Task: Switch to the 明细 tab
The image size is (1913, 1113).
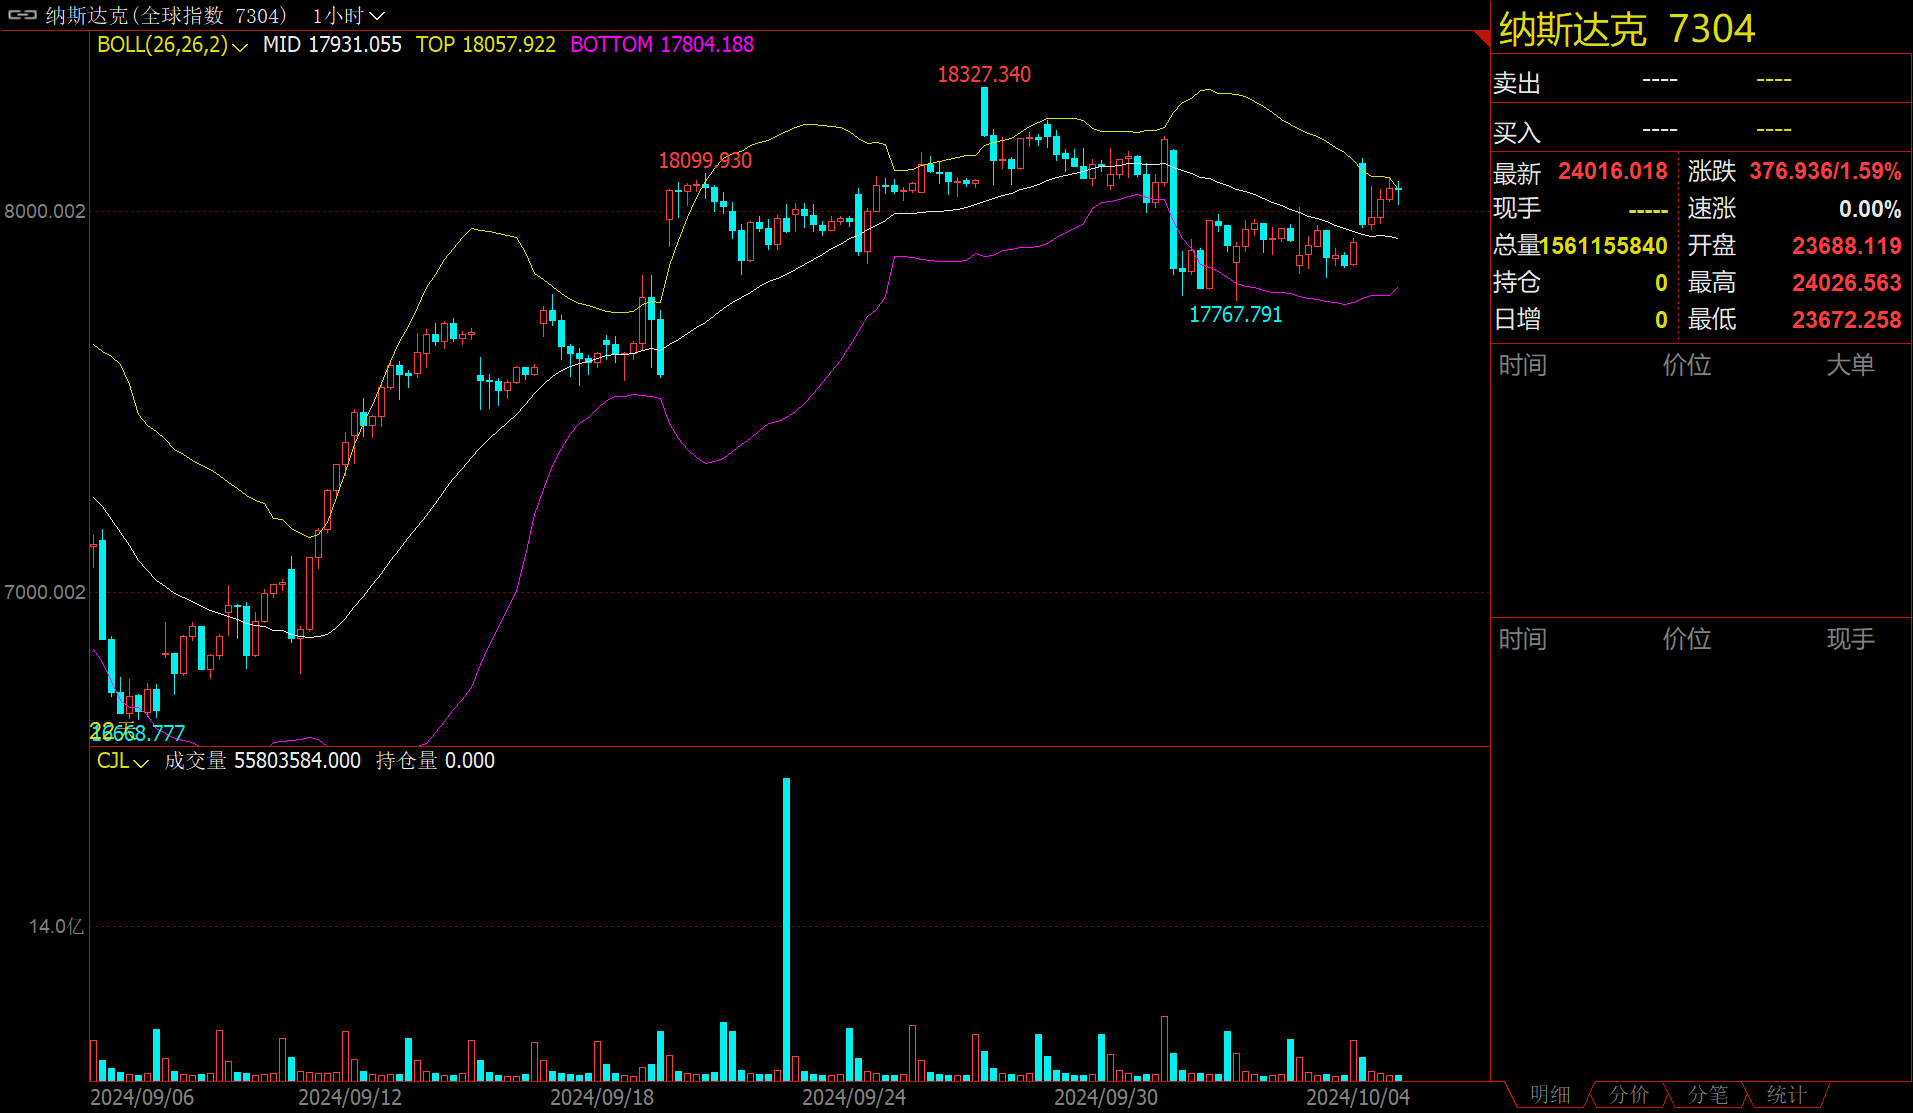Action: point(1550,1095)
